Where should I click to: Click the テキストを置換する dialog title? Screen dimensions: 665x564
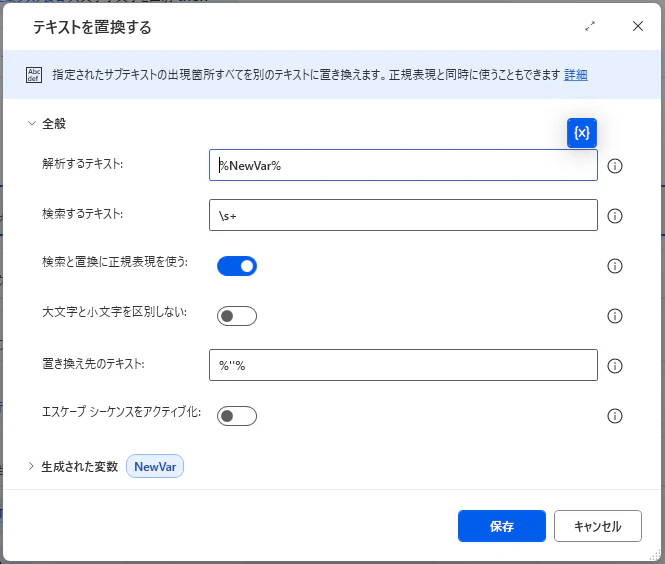point(92,27)
